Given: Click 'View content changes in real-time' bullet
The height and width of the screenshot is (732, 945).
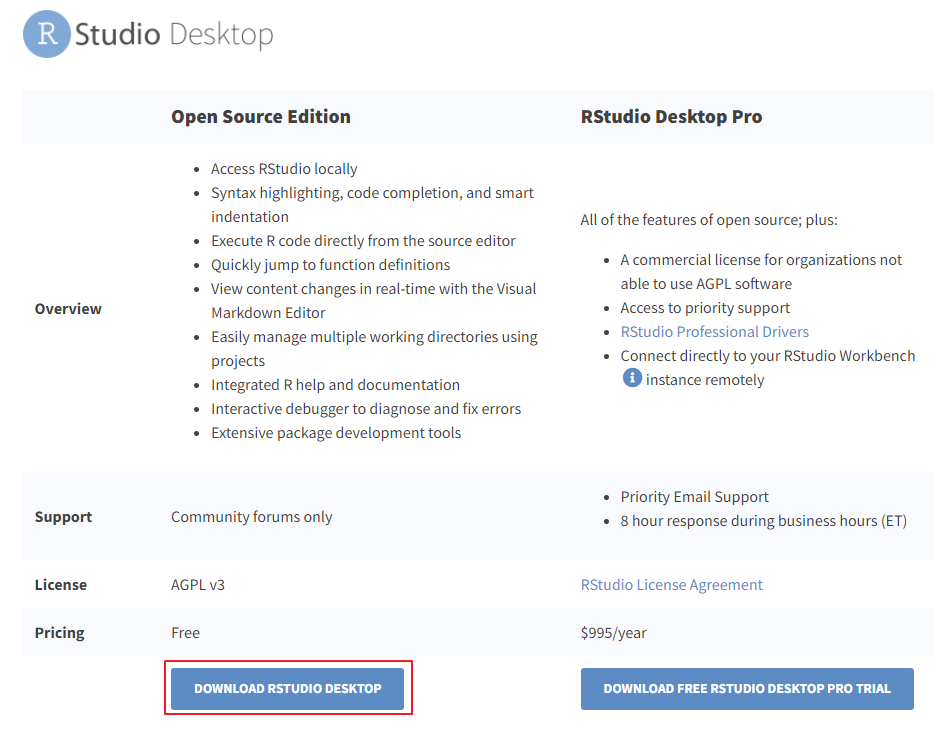Looking at the screenshot, I should (x=373, y=301).
